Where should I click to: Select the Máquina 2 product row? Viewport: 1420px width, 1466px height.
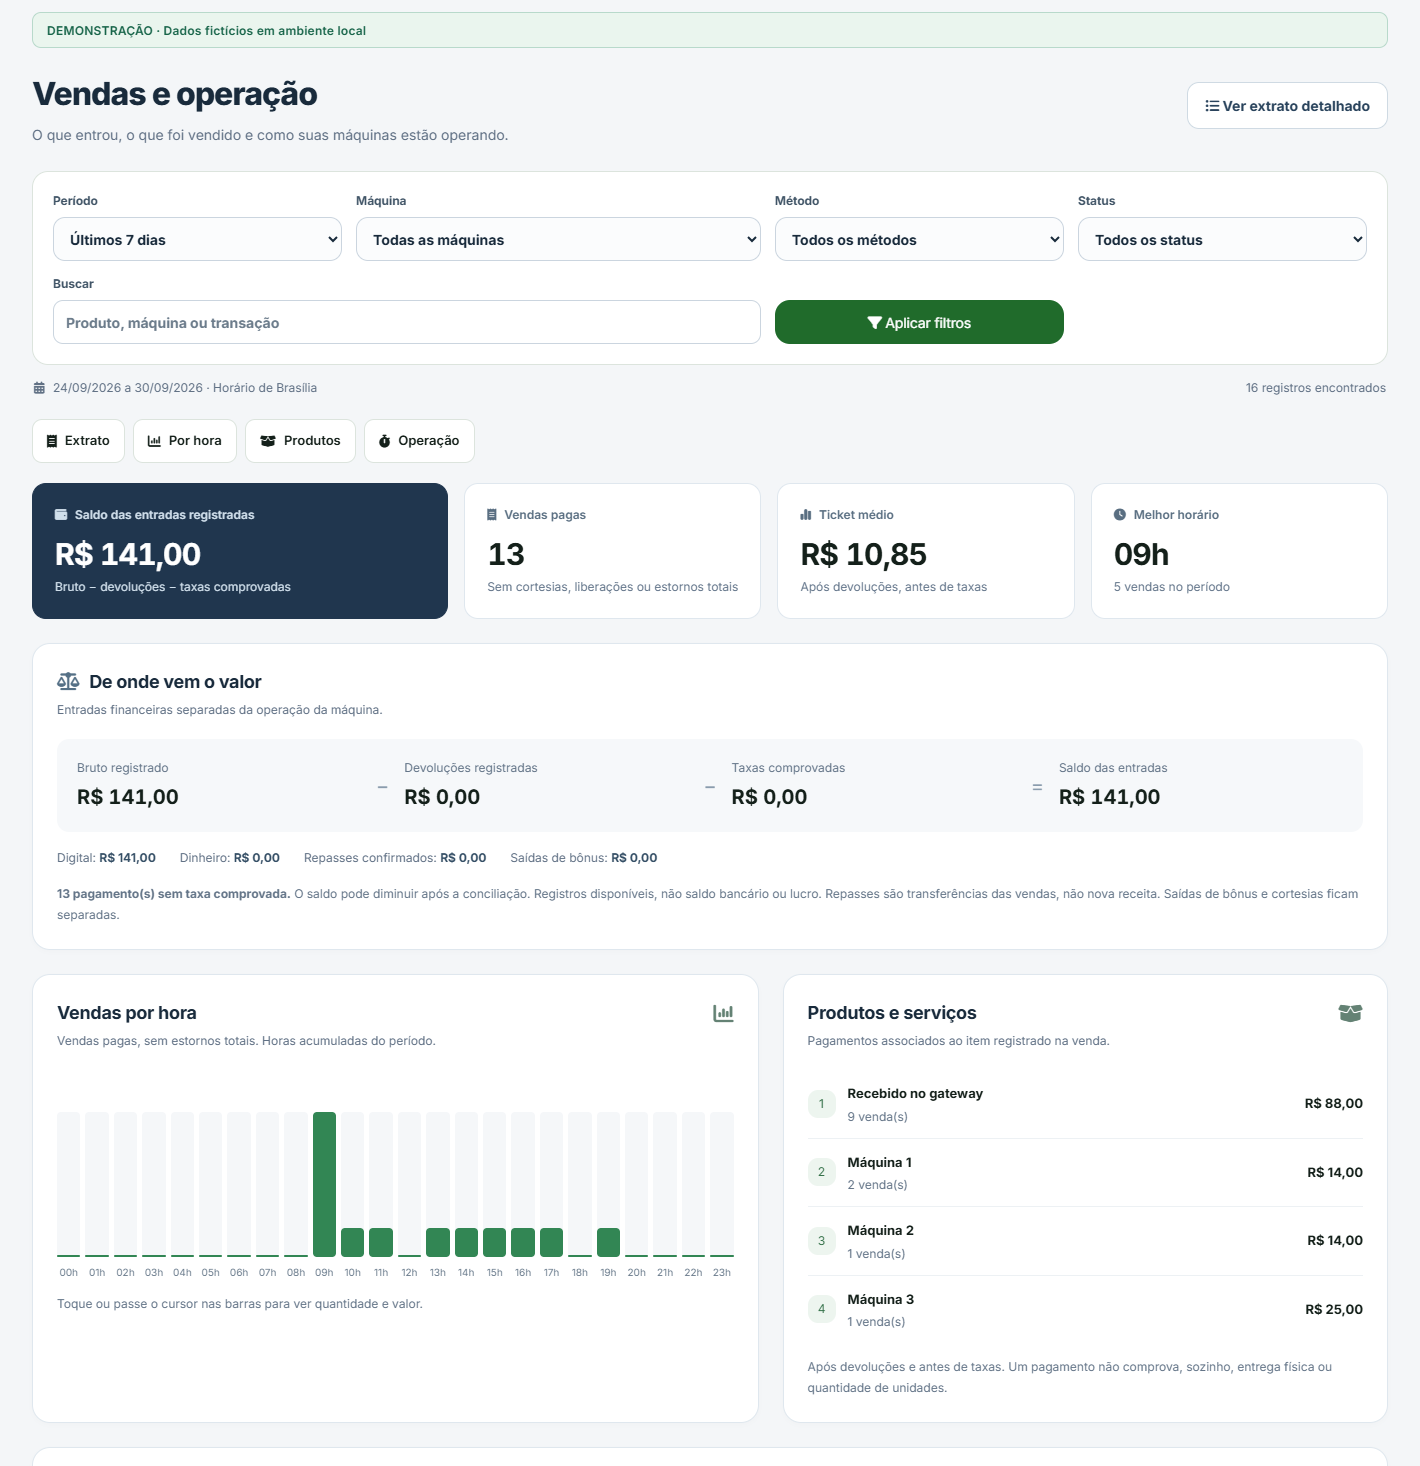(x=1085, y=1241)
